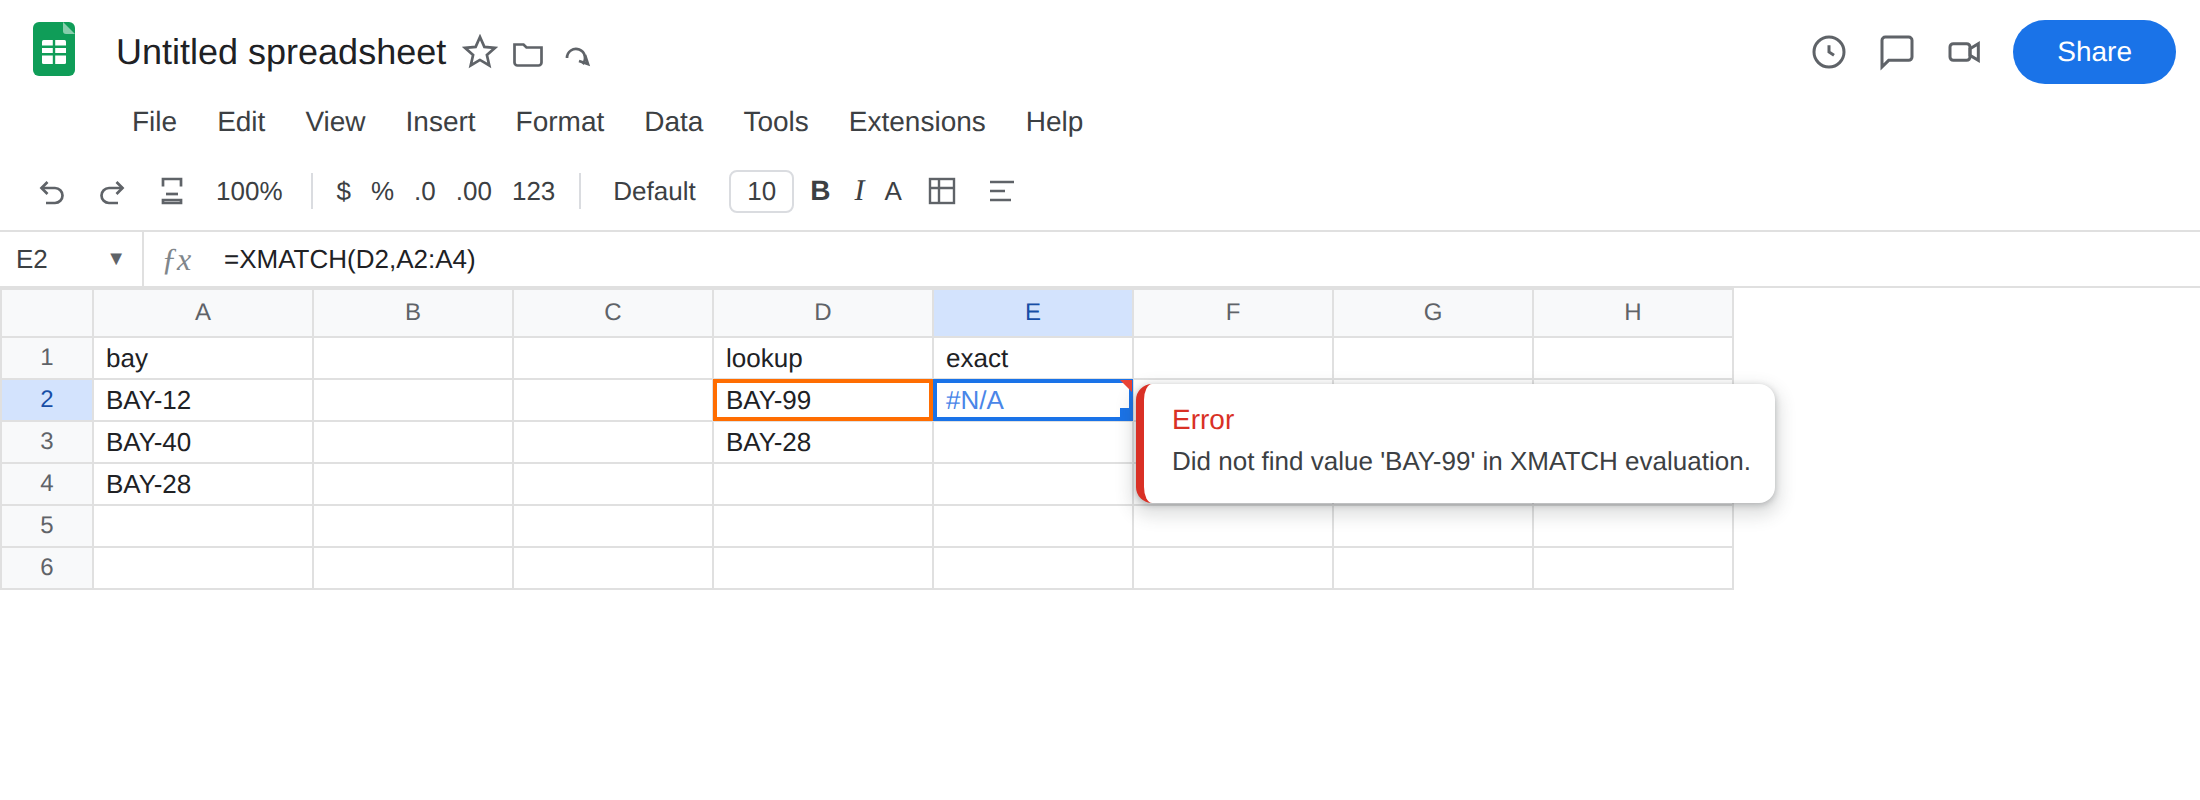Open the Help menu

tap(1054, 122)
